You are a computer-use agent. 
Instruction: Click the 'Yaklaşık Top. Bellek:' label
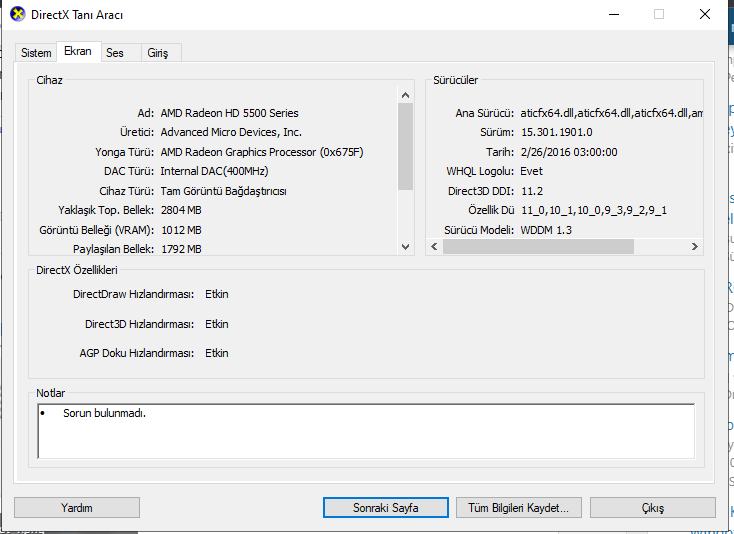point(106,211)
